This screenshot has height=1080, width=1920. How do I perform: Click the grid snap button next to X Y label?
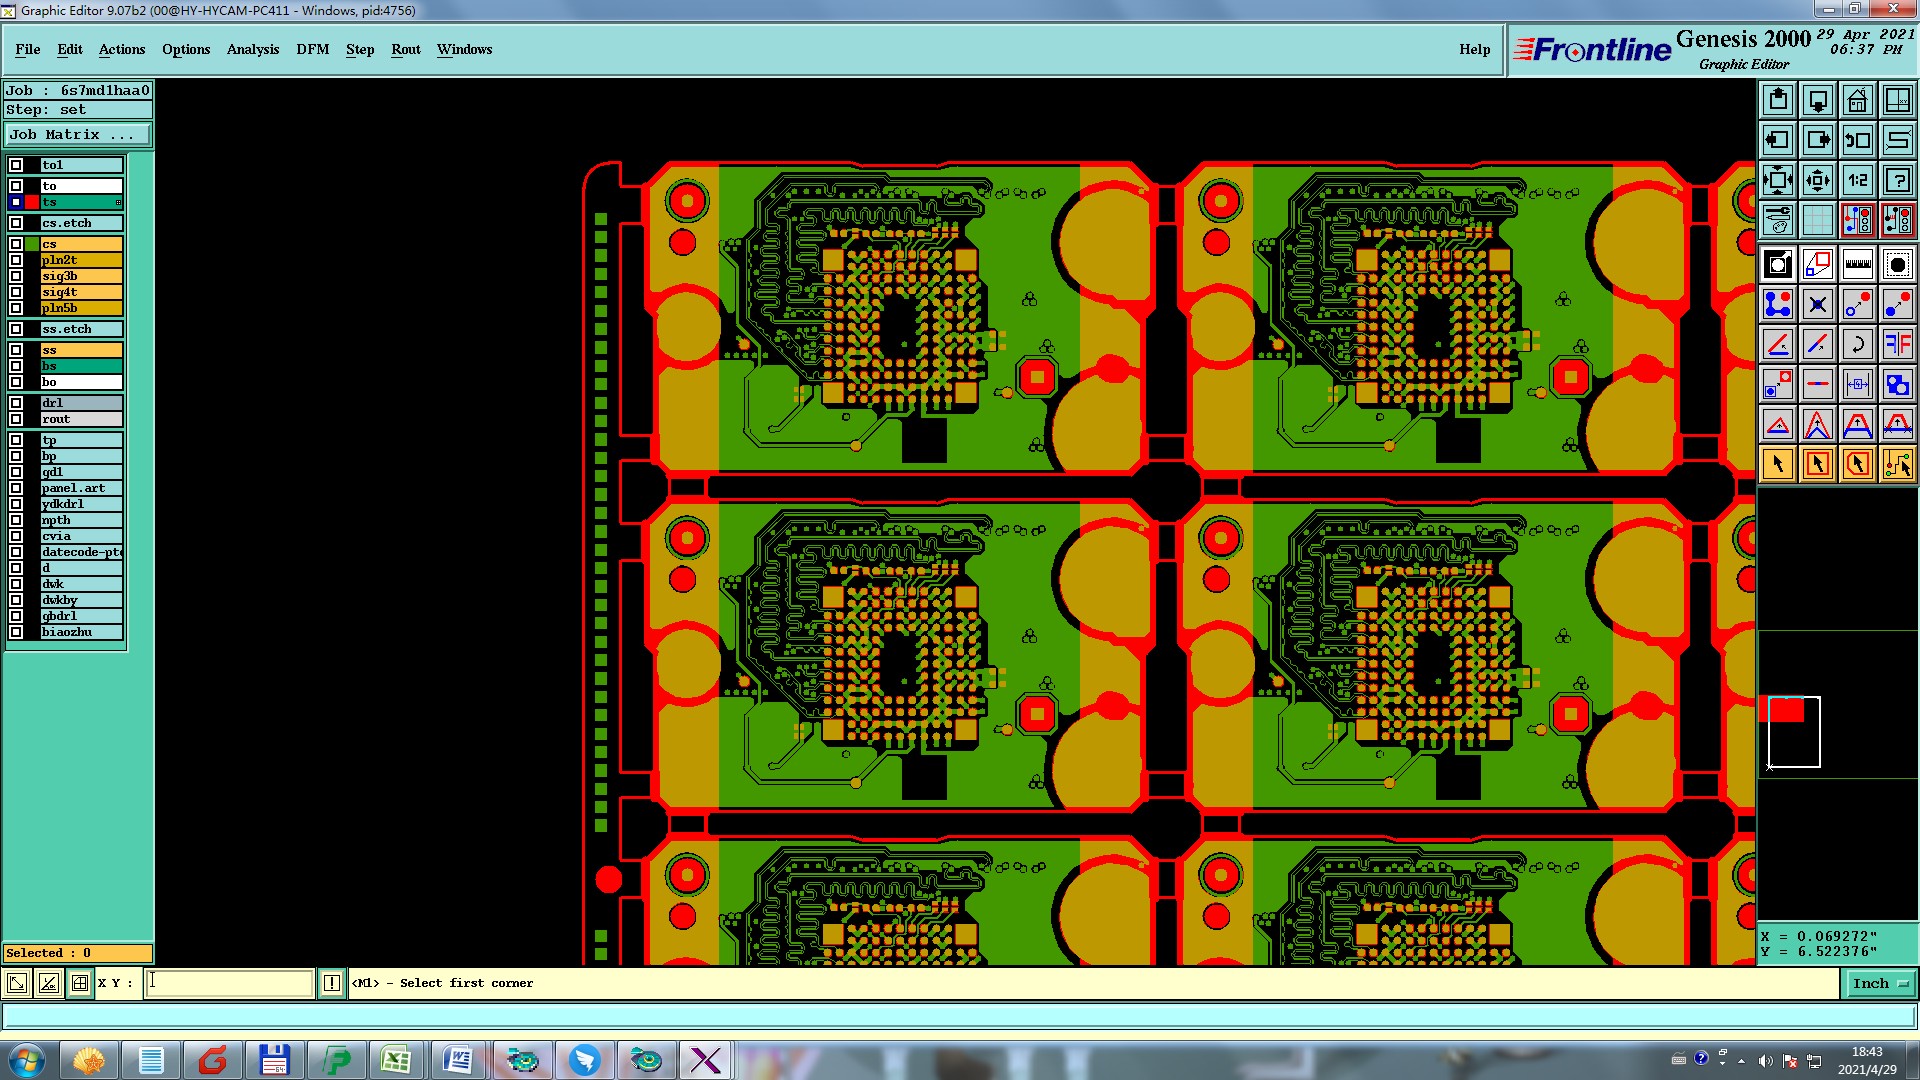(80, 983)
